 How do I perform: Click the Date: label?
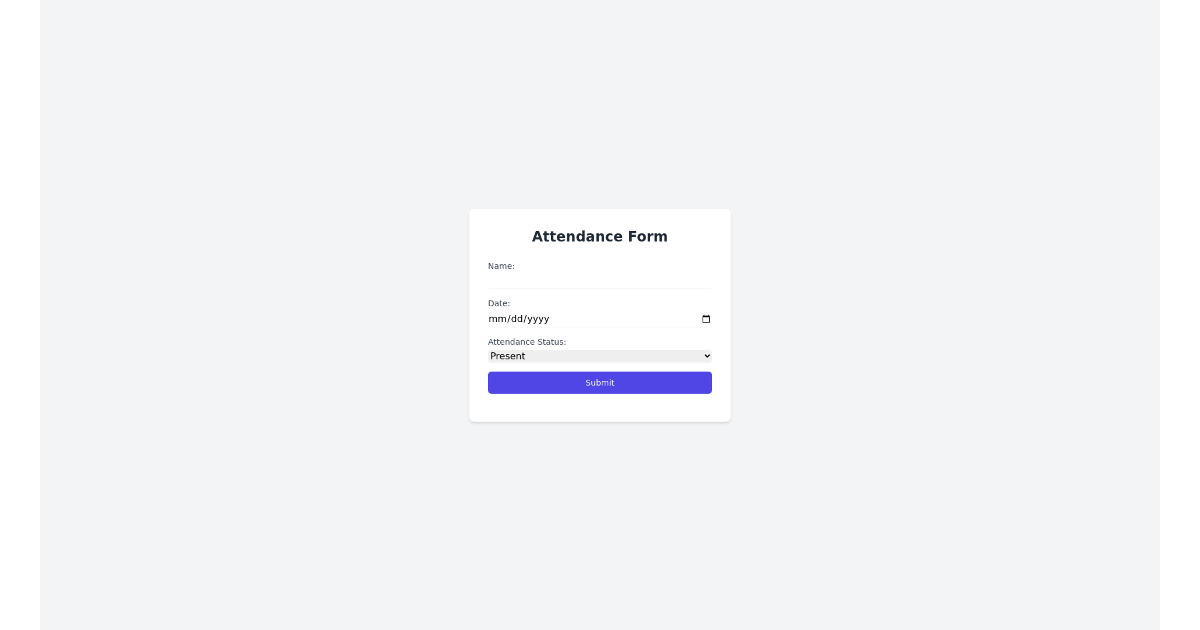(x=498, y=303)
